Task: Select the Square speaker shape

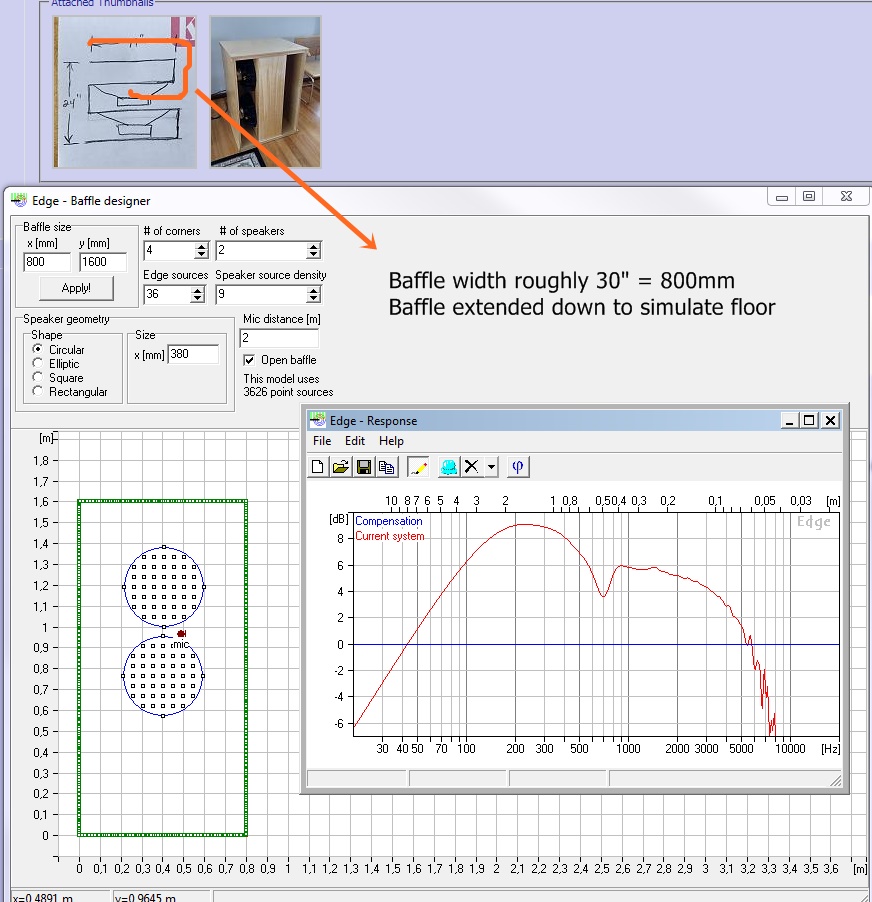Action: (x=38, y=377)
